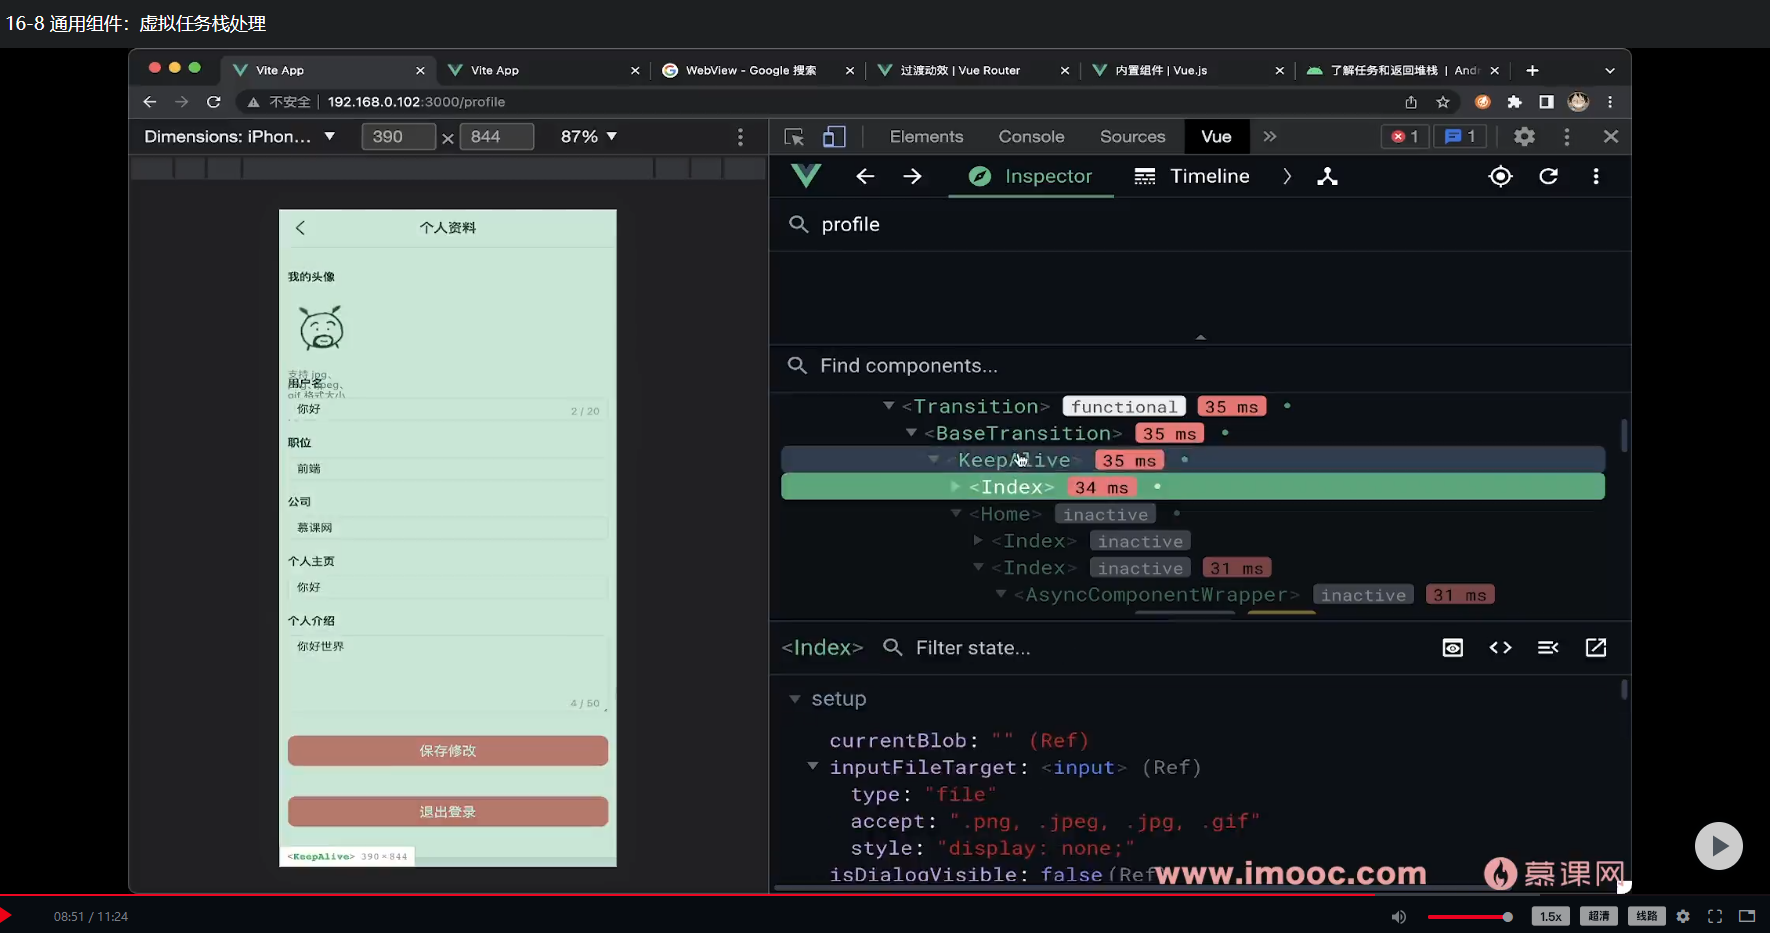Open the component tree icon in Vue devtools

pyautogui.click(x=1327, y=176)
